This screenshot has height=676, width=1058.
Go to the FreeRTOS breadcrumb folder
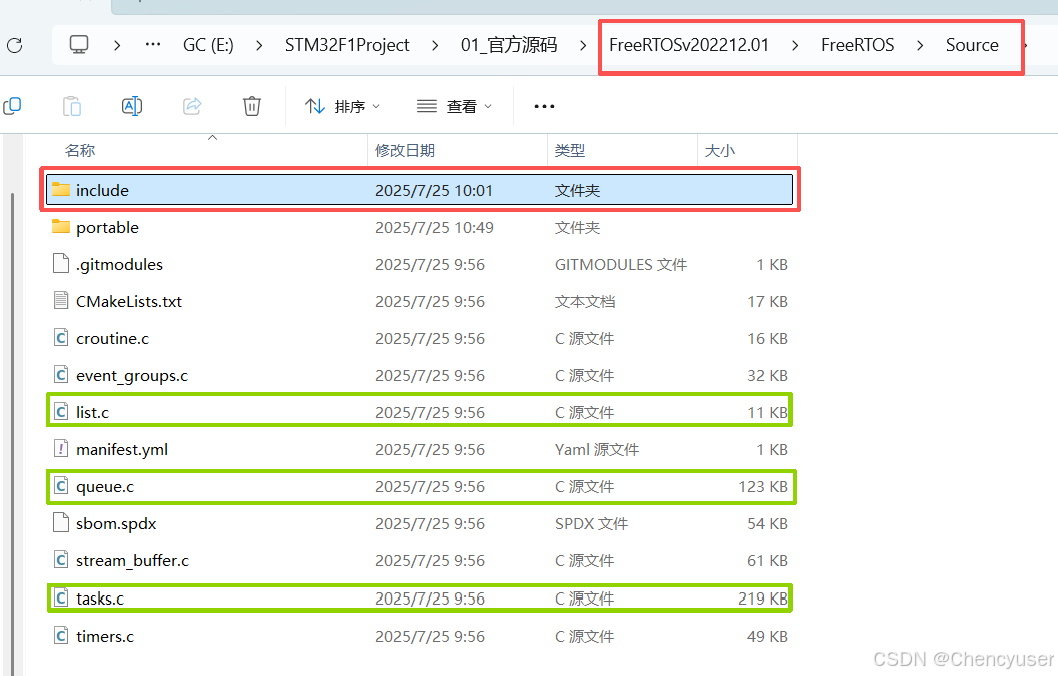coord(858,45)
